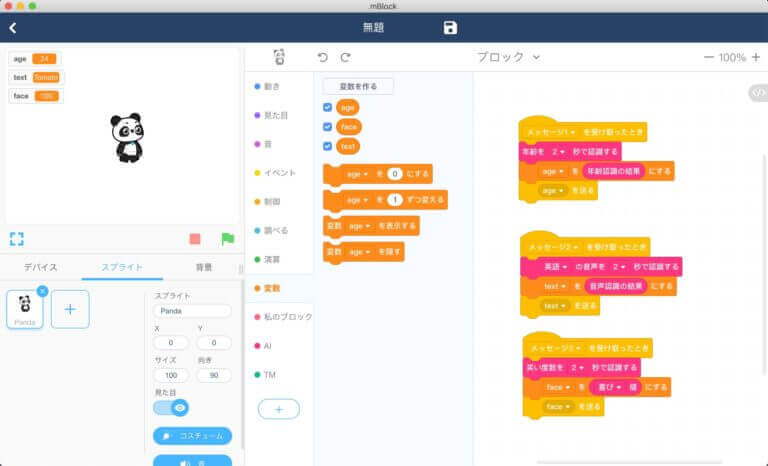Click the text variable reporter block
The image size is (768, 466).
tap(348, 146)
